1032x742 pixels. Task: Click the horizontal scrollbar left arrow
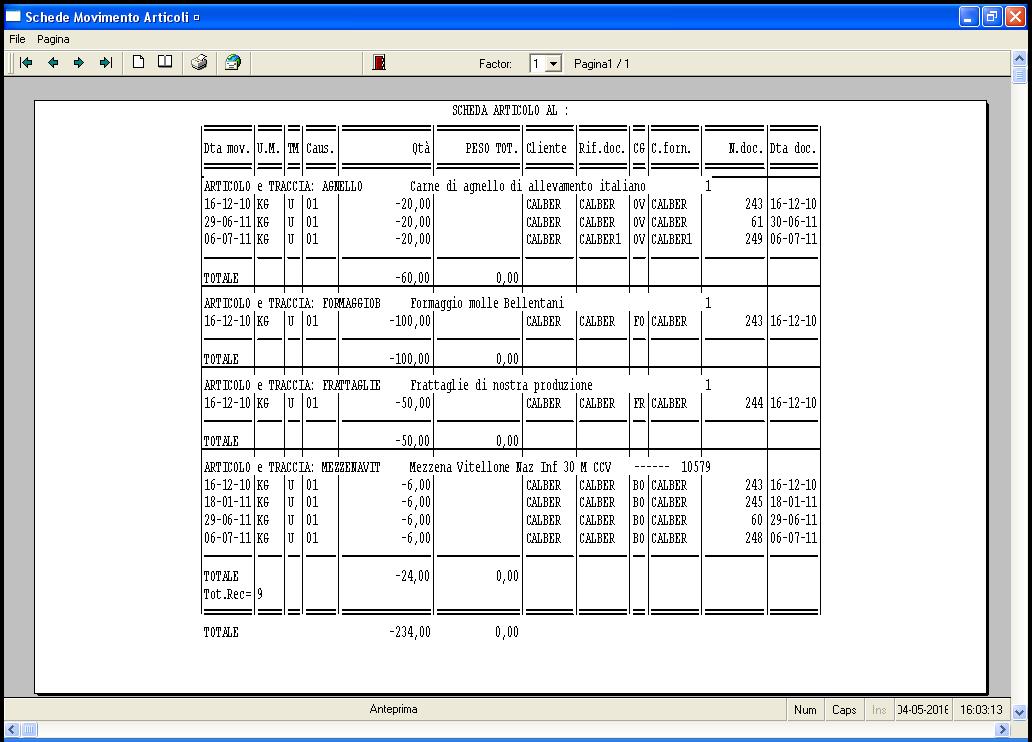click(12, 729)
